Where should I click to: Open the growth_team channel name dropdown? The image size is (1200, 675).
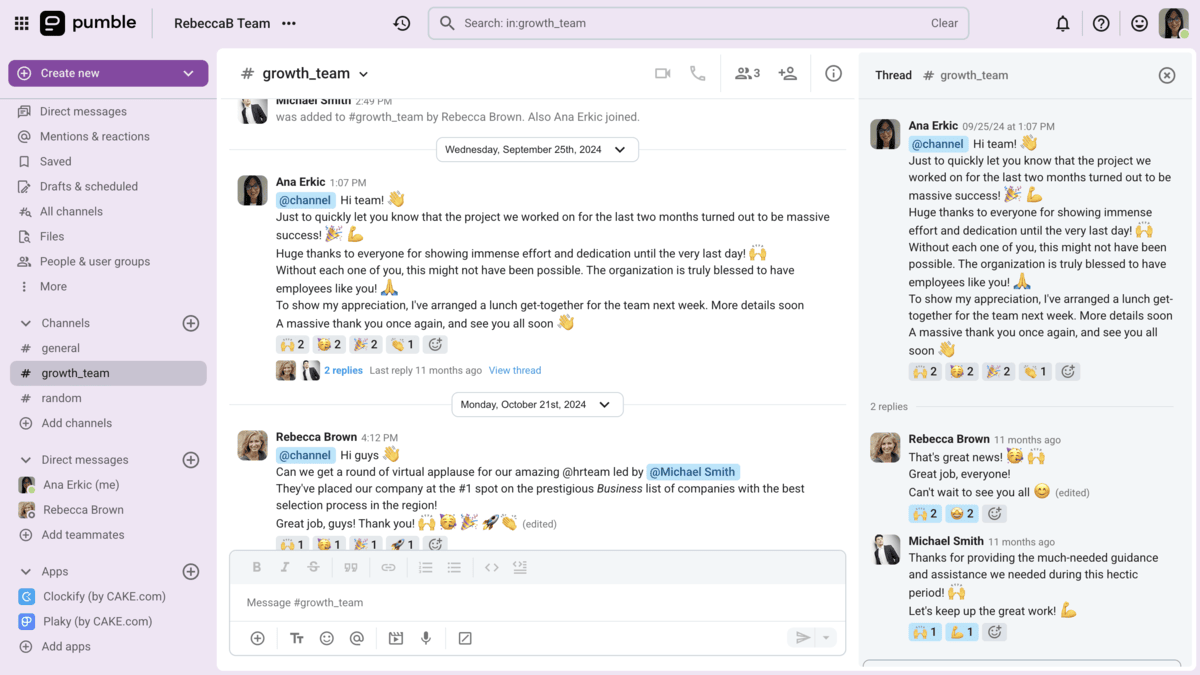point(363,72)
